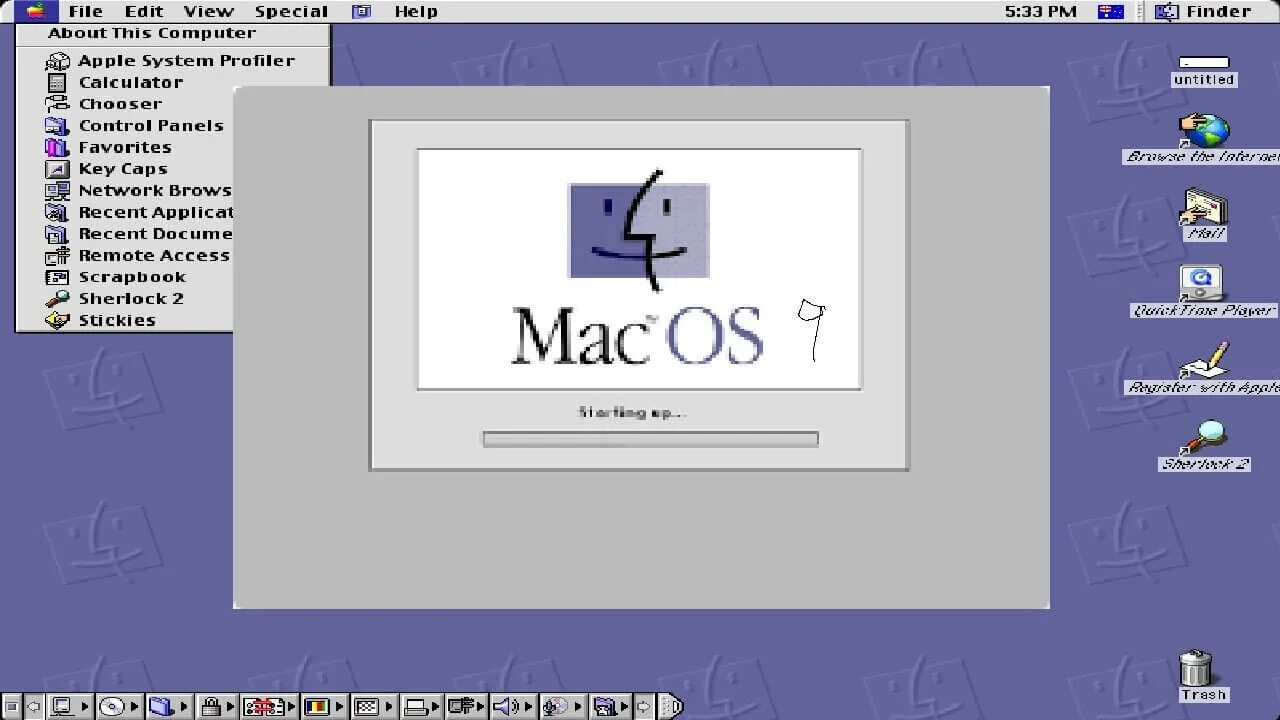Click the Keychain padlock module

tap(211, 706)
